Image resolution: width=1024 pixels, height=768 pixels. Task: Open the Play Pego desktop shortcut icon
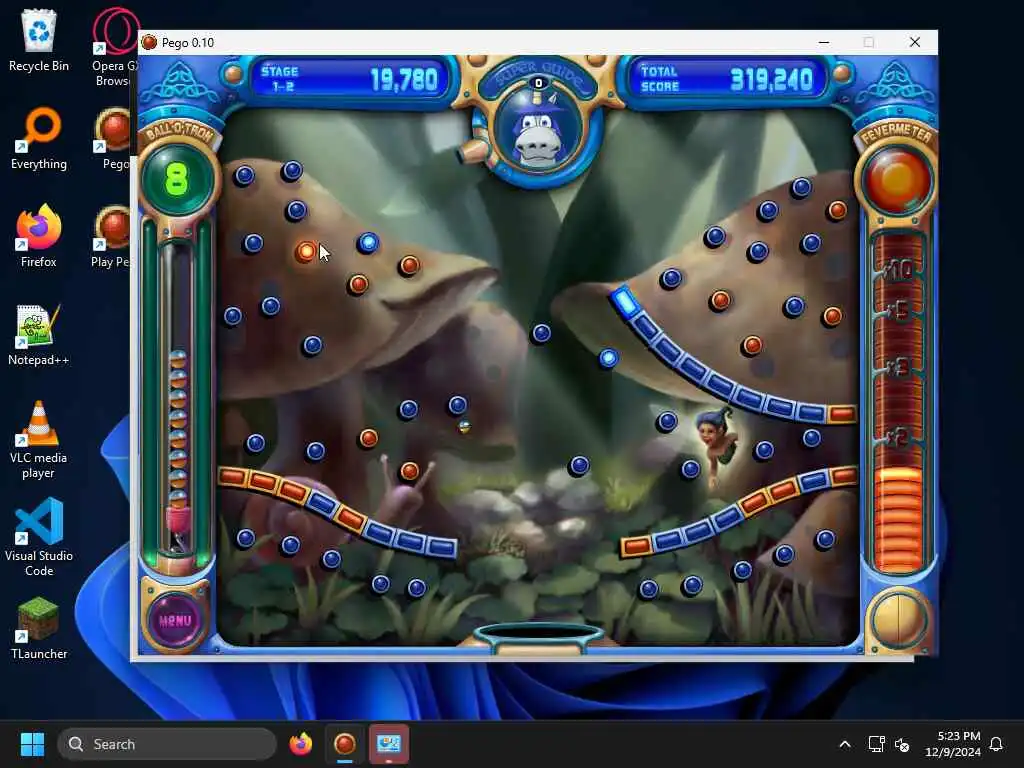point(112,236)
